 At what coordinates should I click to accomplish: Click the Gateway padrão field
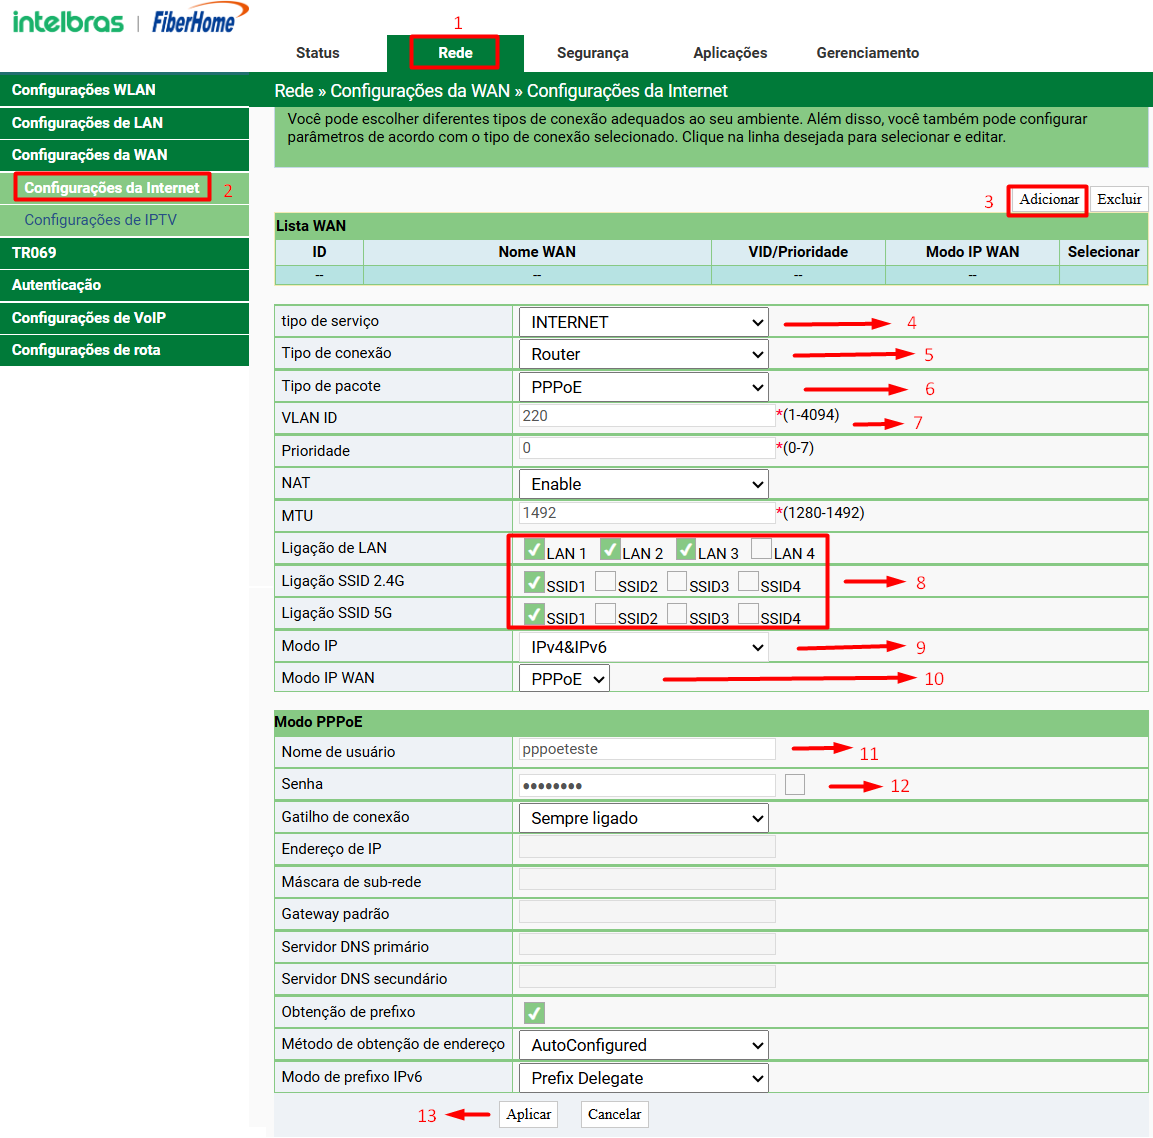coord(647,912)
